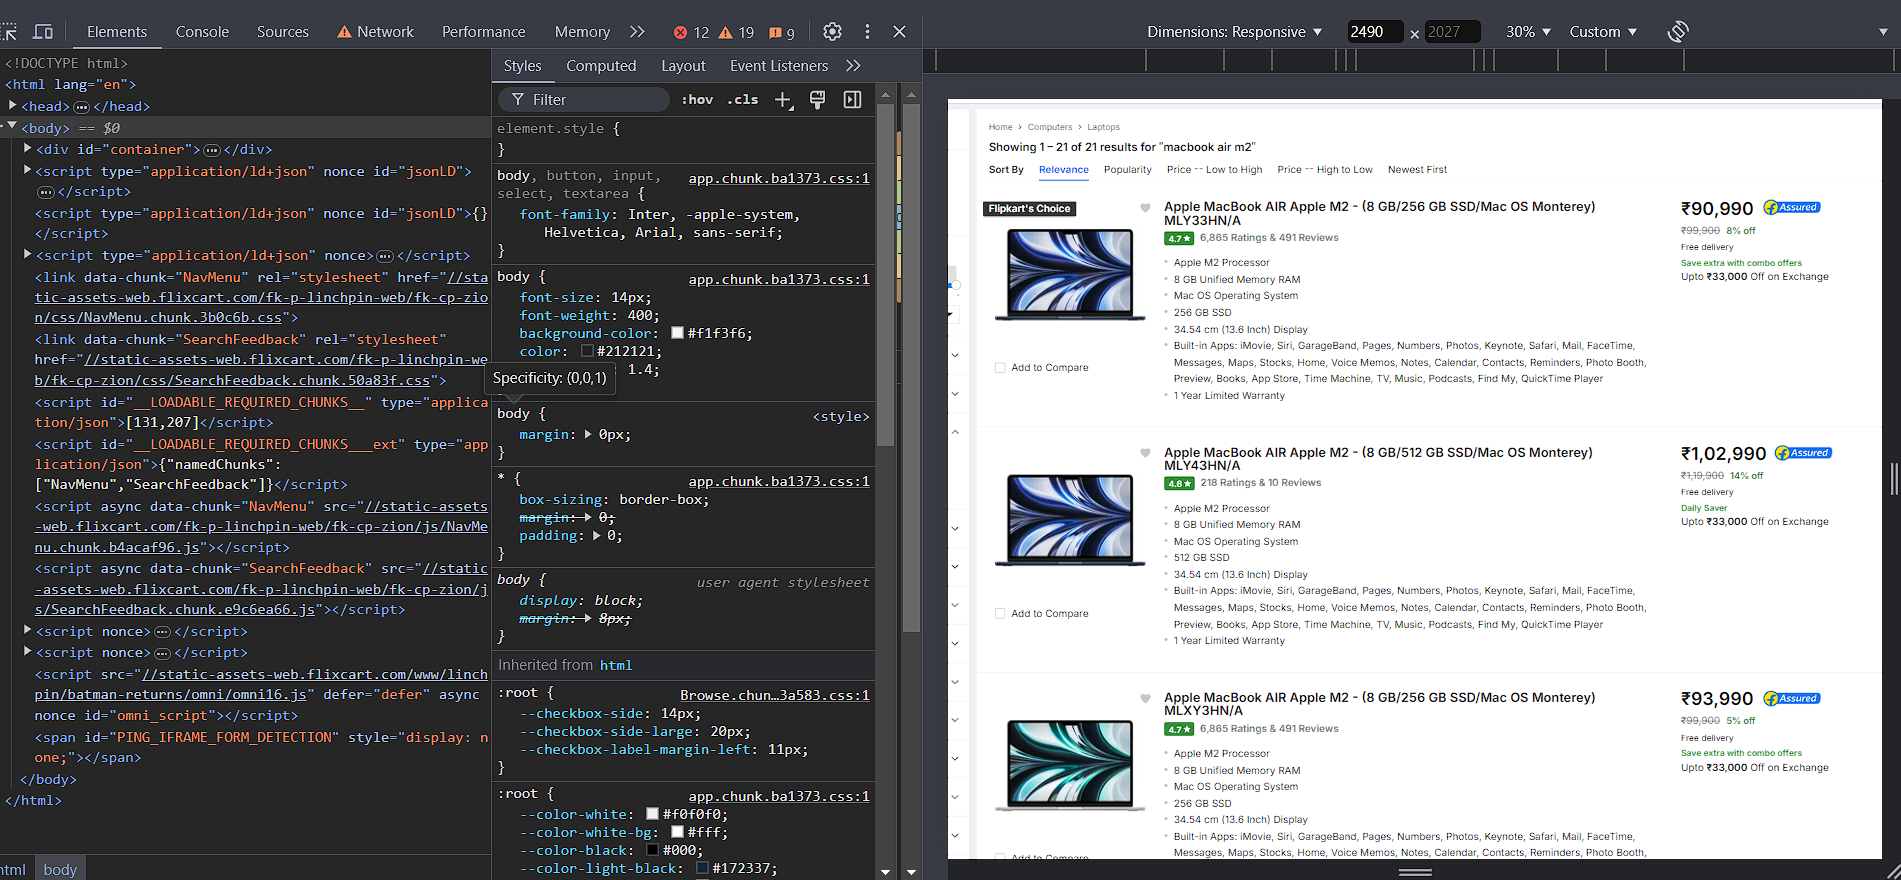
Task: Open NavMenu.chunk.3b0c6b.css href link
Action: click(261, 297)
